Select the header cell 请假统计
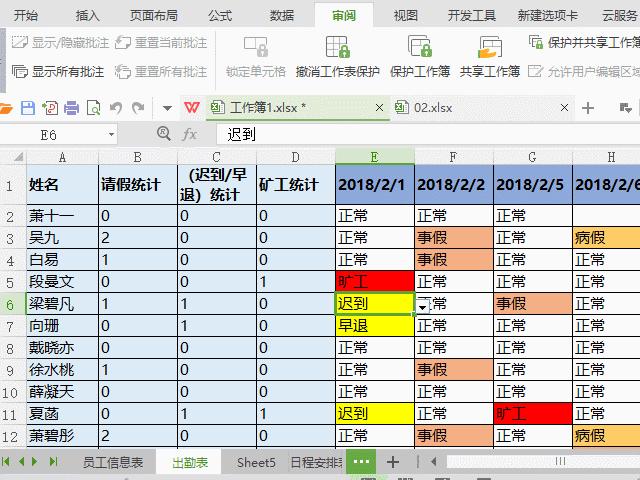Image resolution: width=640 pixels, height=480 pixels. [138, 184]
